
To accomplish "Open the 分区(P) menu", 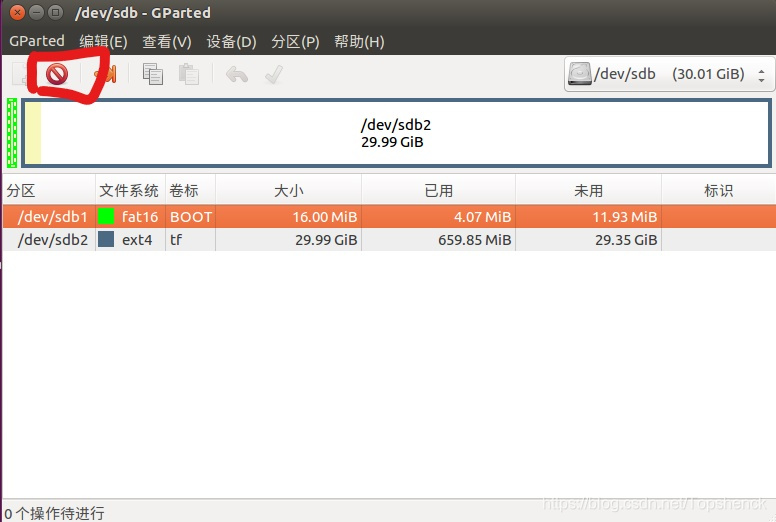I will 295,42.
